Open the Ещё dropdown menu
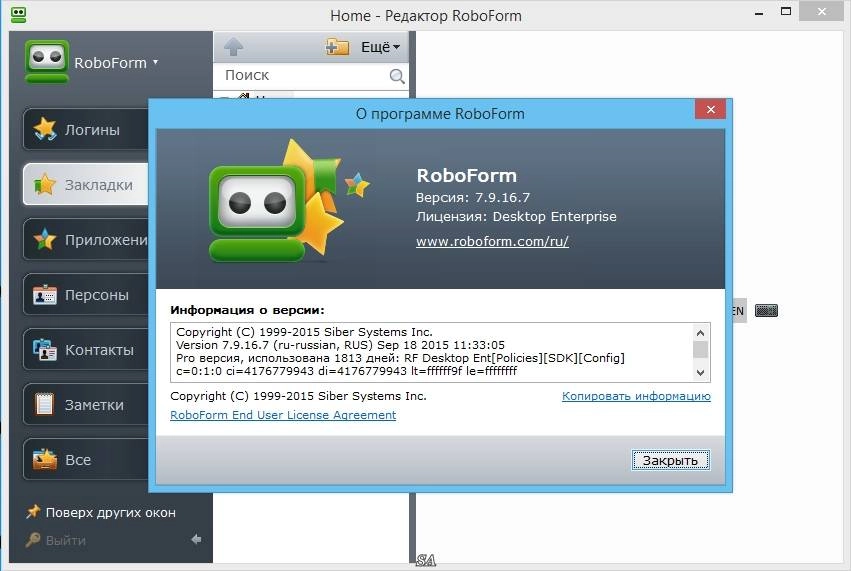The width and height of the screenshot is (851, 571). point(380,47)
